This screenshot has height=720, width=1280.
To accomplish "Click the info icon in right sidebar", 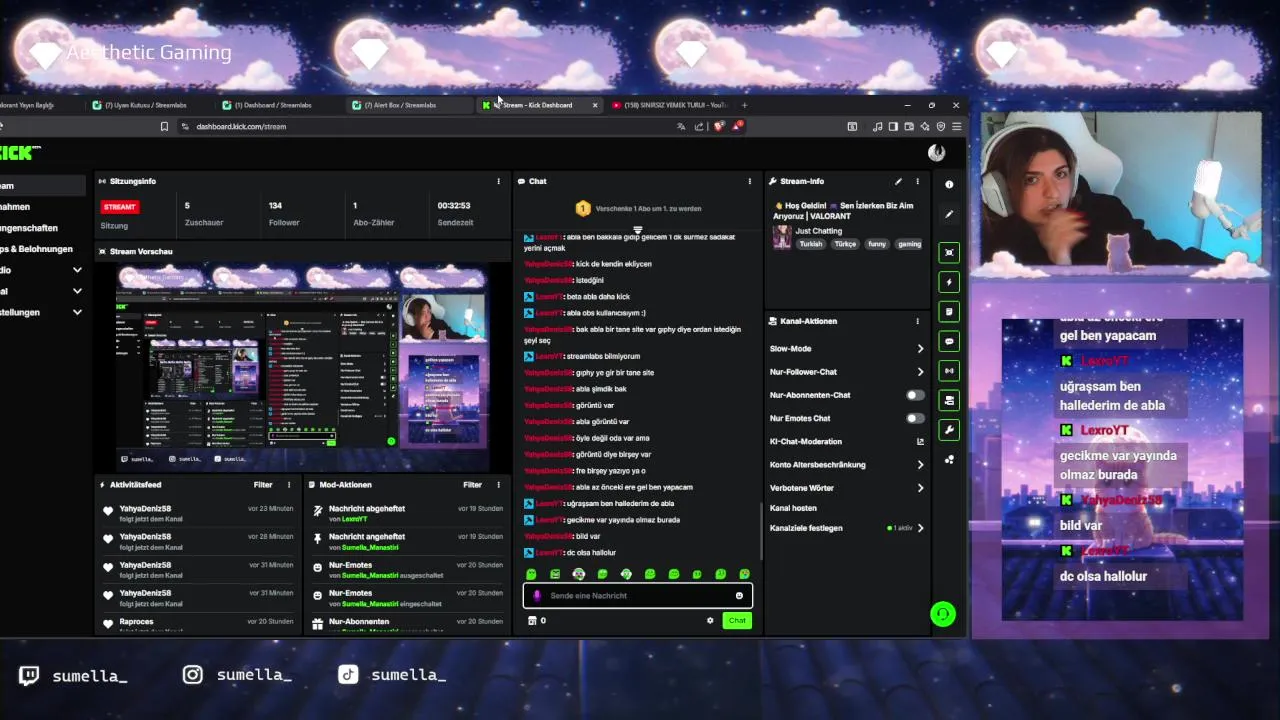I will click(x=949, y=184).
